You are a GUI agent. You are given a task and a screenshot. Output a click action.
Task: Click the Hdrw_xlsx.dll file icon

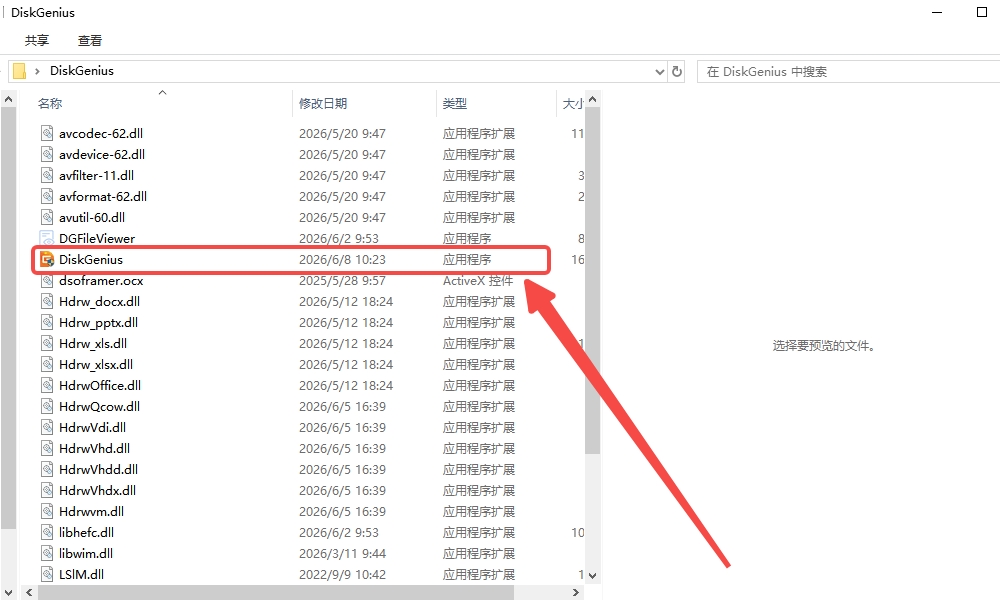pyautogui.click(x=47, y=365)
